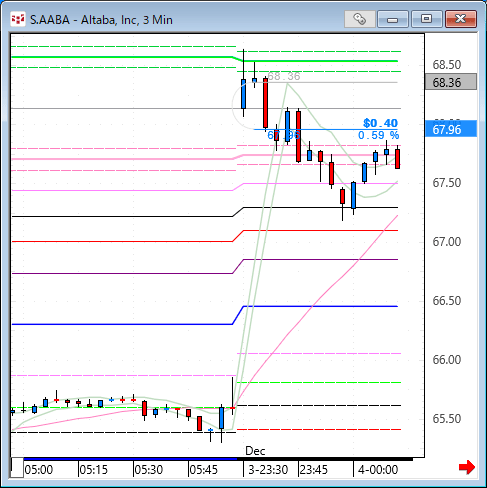This screenshot has width=487, height=488.
Task: Click the 05:30 time axis label
Action: (149, 470)
